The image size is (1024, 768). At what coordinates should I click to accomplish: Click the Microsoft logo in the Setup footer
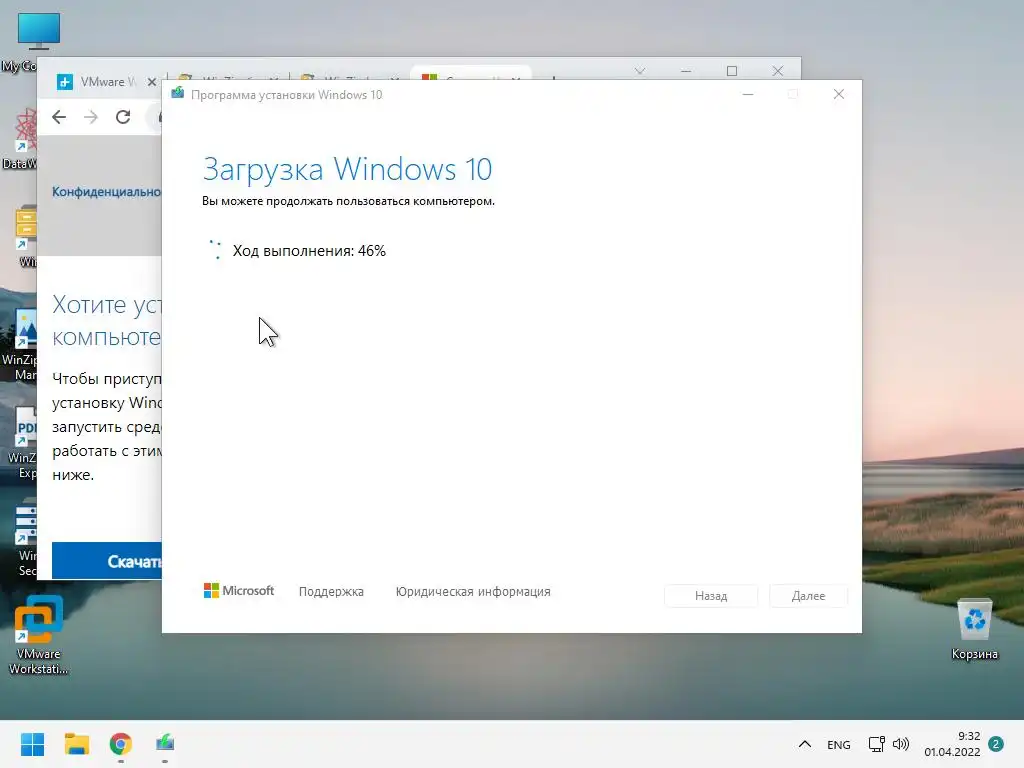[239, 591]
